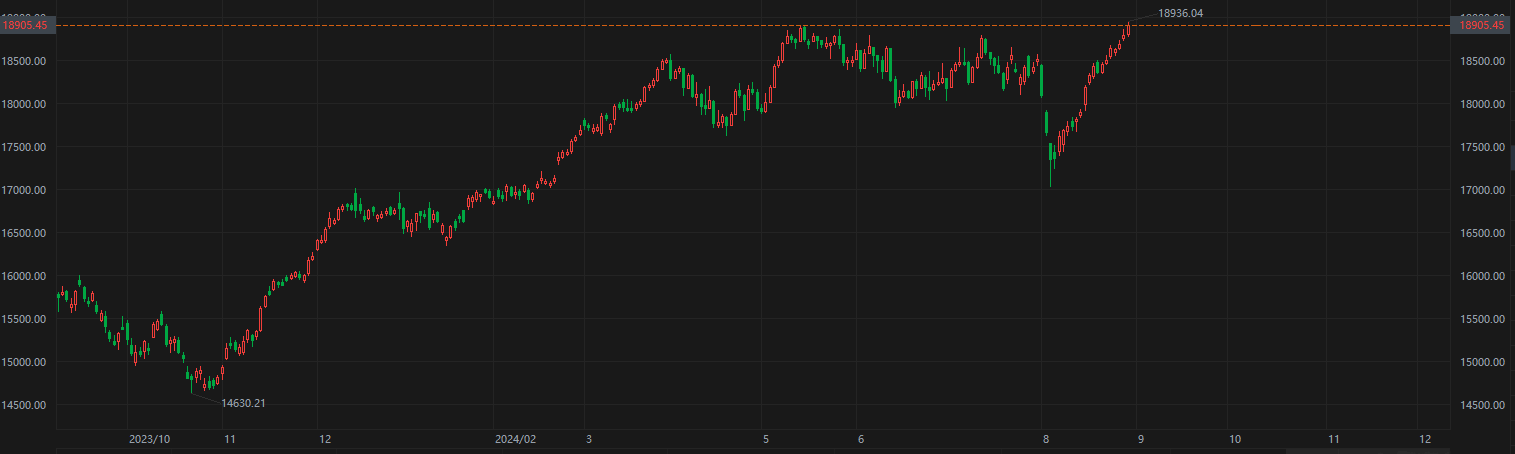The height and width of the screenshot is (454, 1515).
Task: Click the right-axis 15000.00 price label
Action: pos(1483,362)
